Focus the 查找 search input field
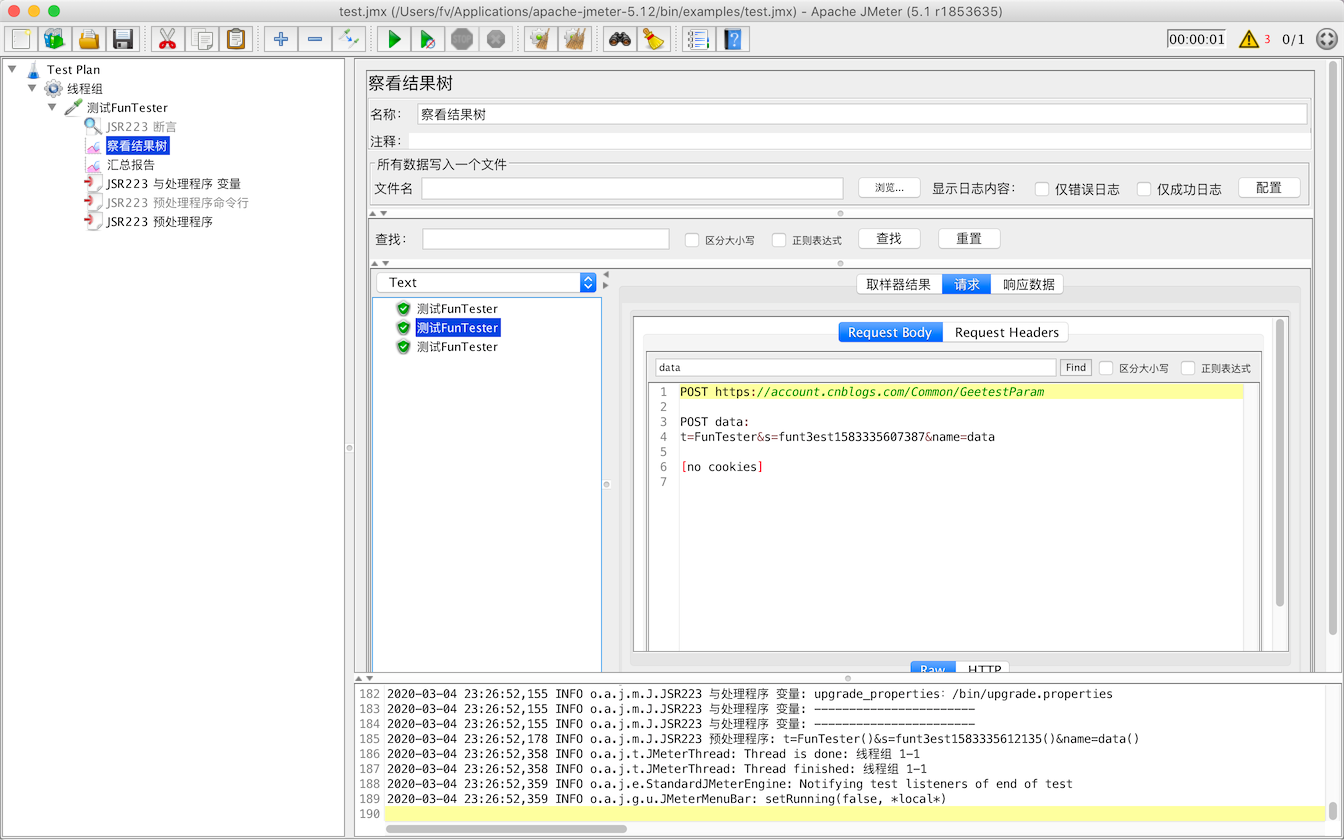Screen dimensions: 1344x840 coord(546,239)
